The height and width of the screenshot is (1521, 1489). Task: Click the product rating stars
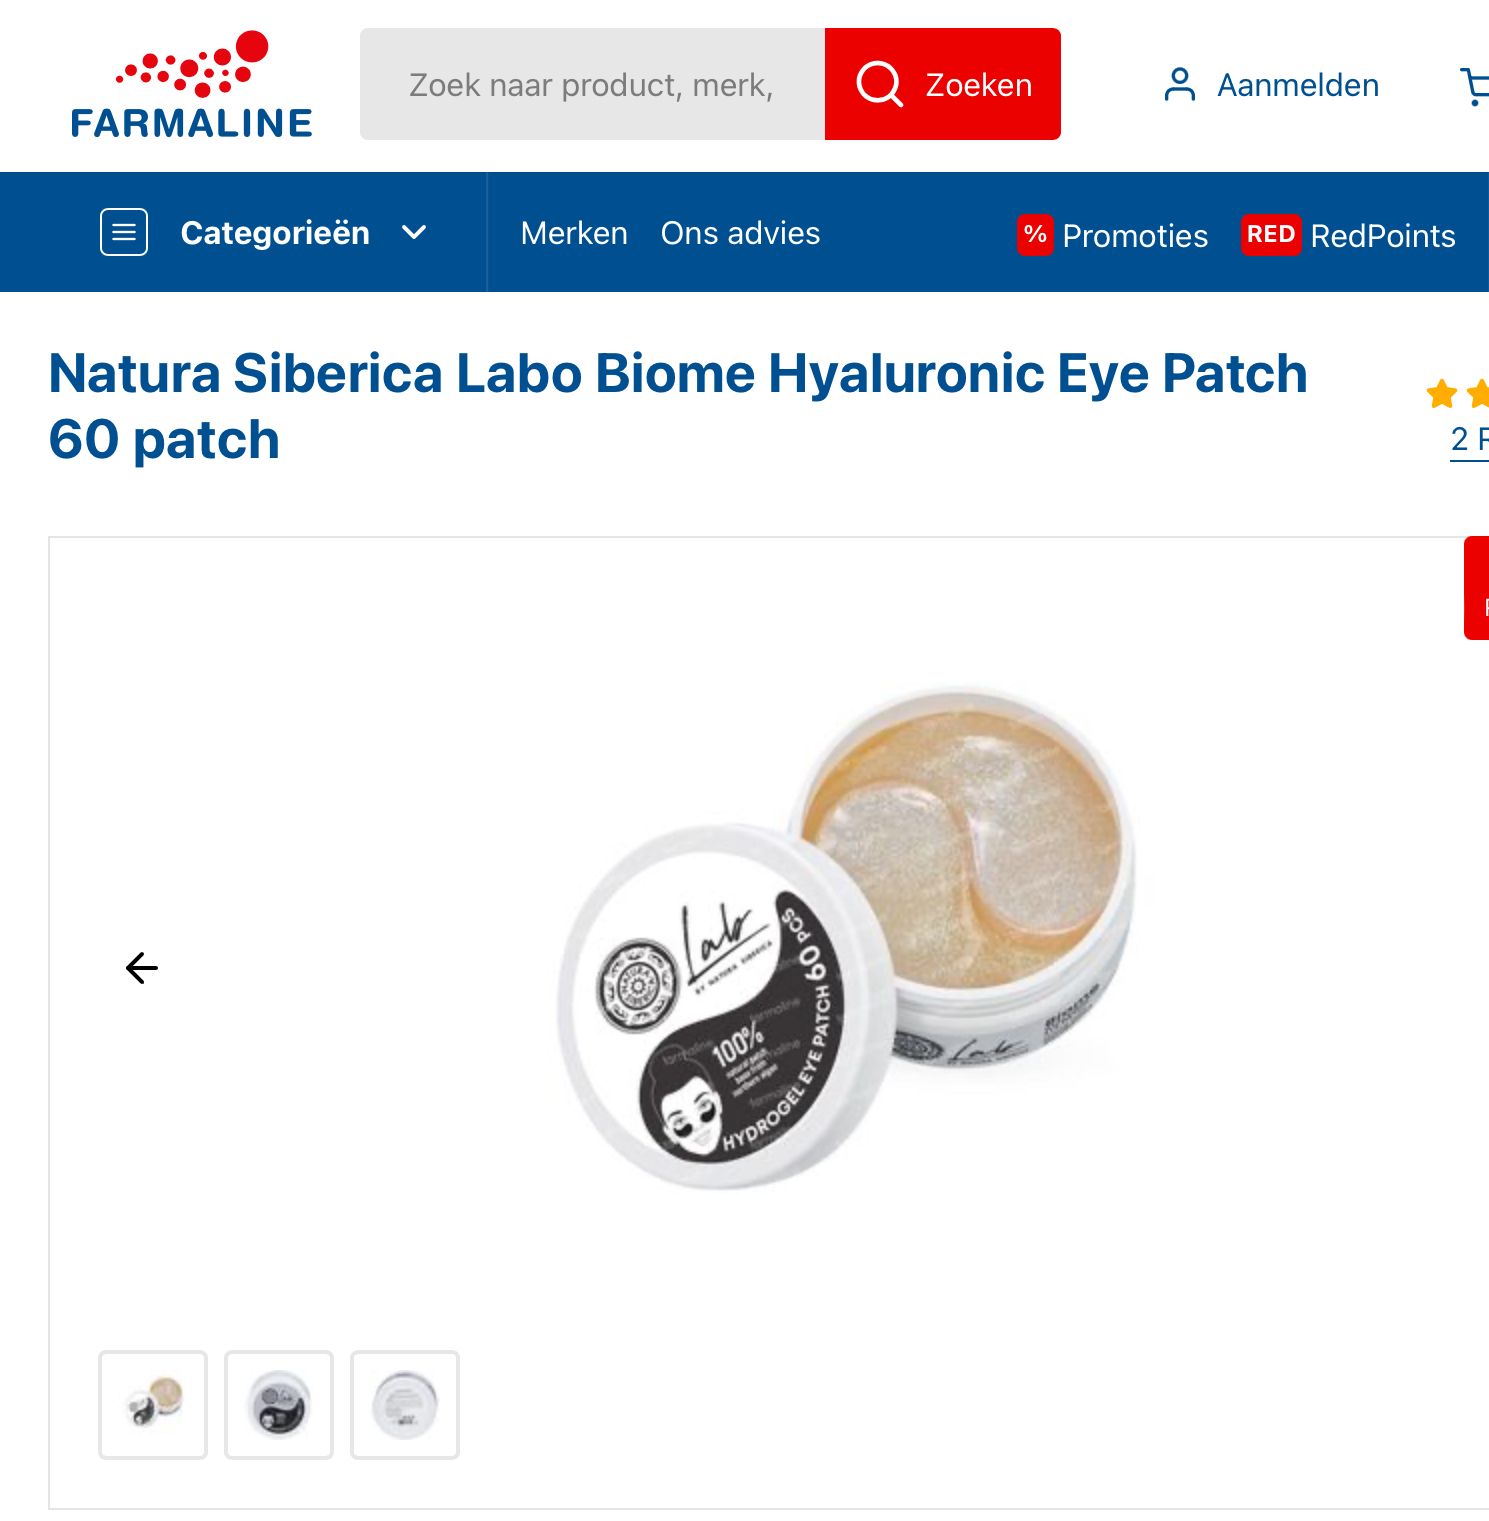1457,394
